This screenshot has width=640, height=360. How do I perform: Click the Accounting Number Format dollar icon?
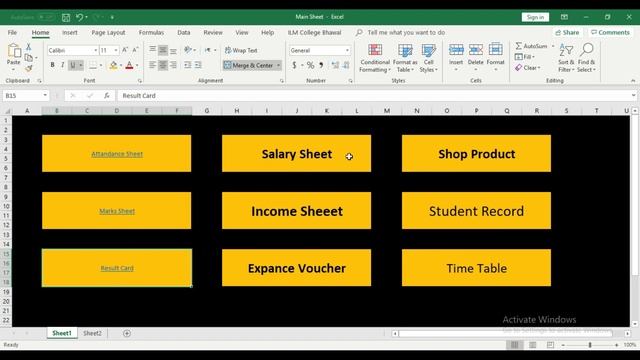pyautogui.click(x=294, y=65)
